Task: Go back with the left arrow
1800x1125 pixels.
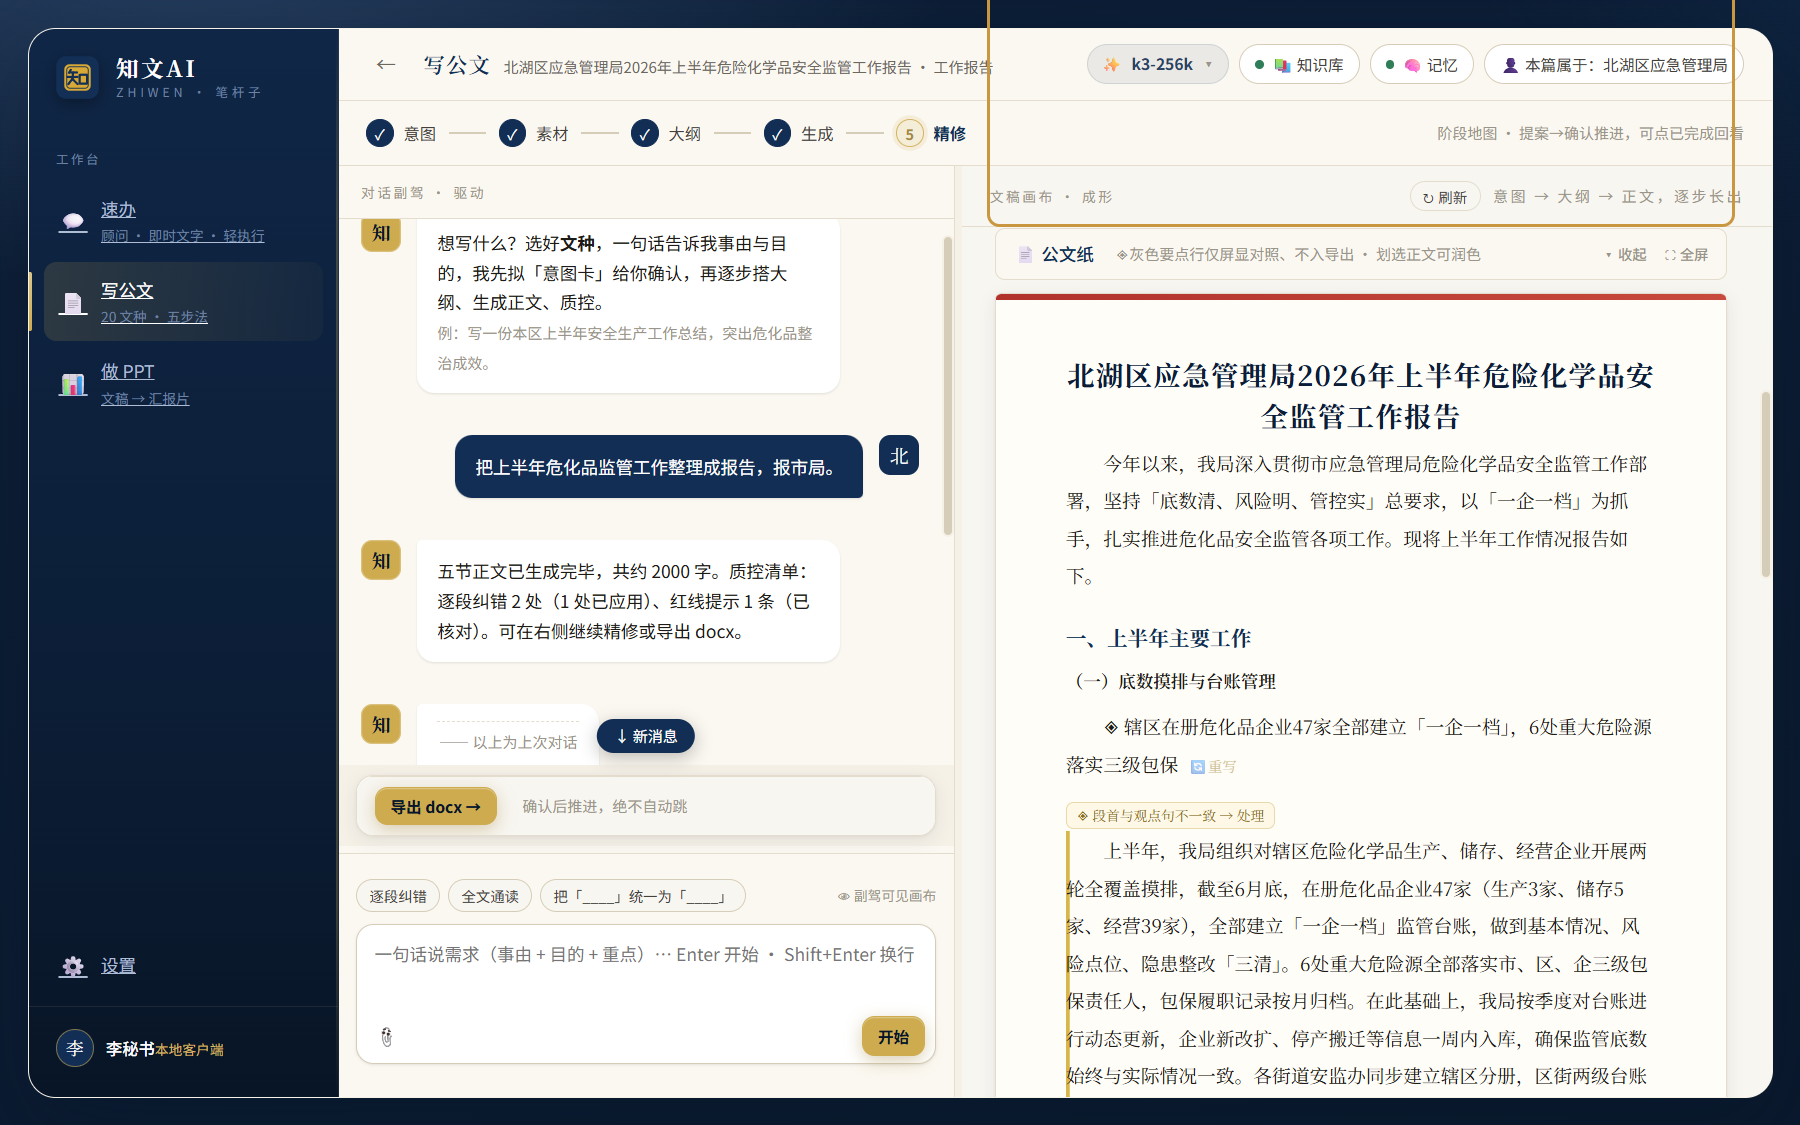Action: pyautogui.click(x=386, y=65)
